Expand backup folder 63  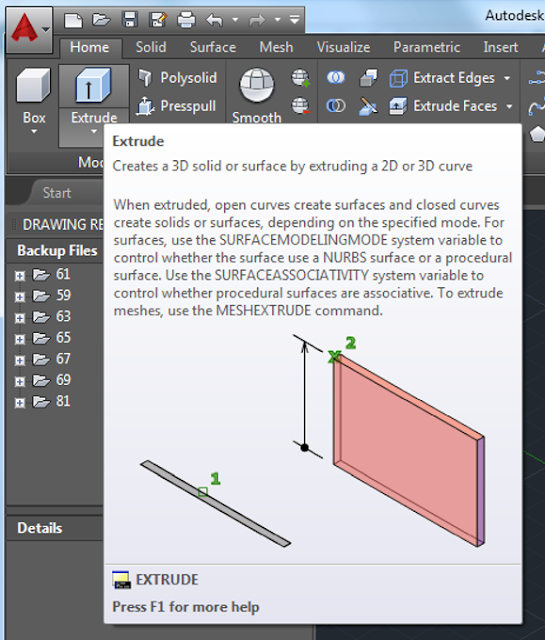(19, 318)
